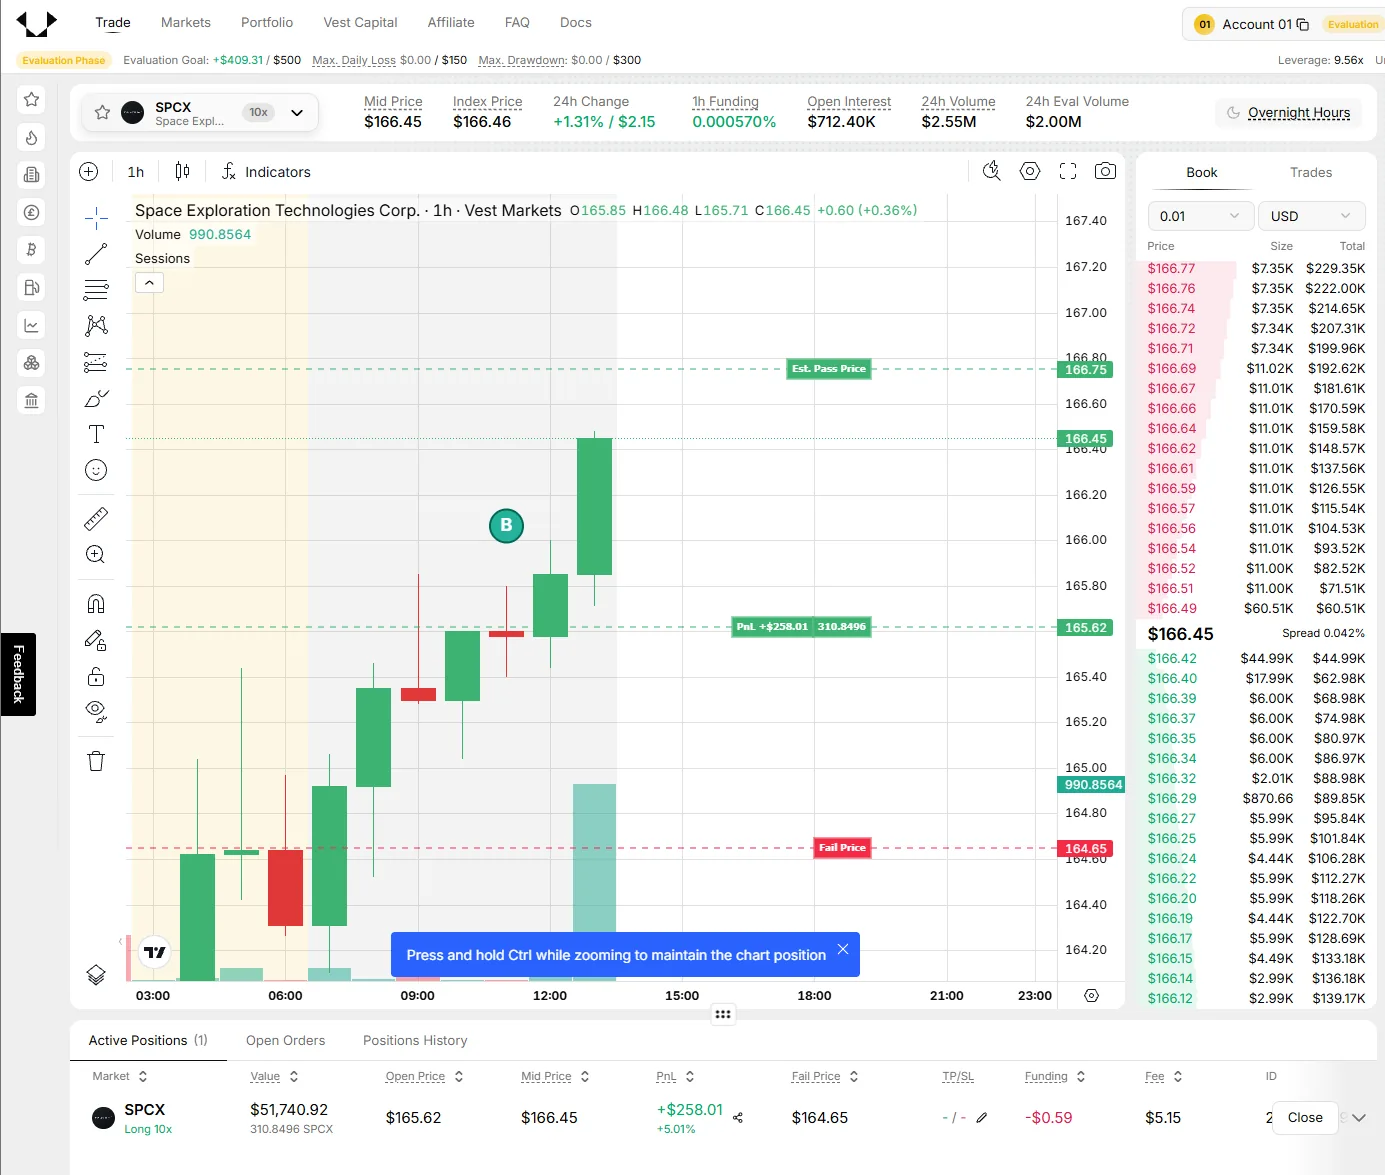Open the 1h timeframe selector

[136, 172]
